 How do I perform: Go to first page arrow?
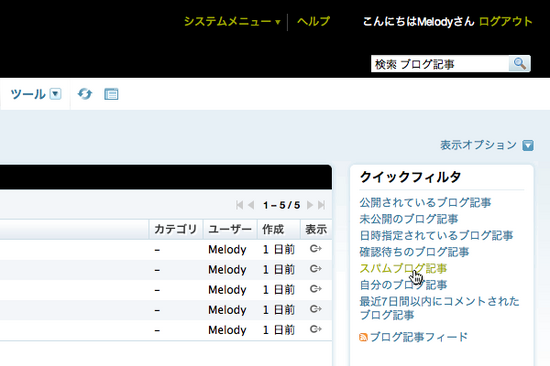point(240,205)
